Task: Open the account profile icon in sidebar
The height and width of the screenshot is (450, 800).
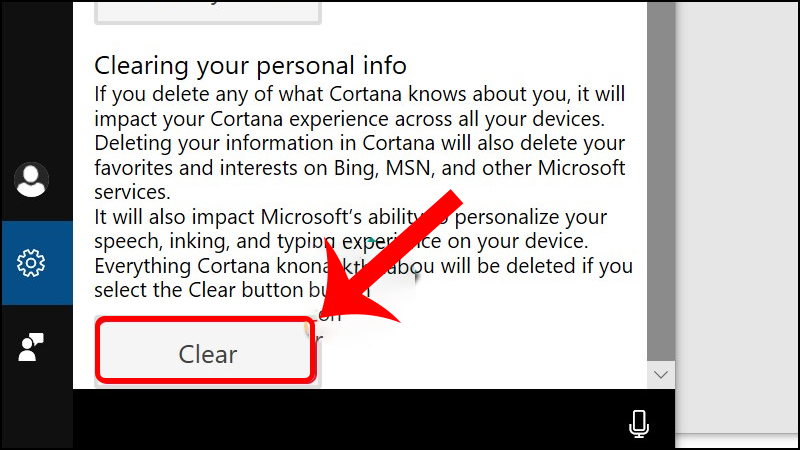Action: pyautogui.click(x=31, y=180)
